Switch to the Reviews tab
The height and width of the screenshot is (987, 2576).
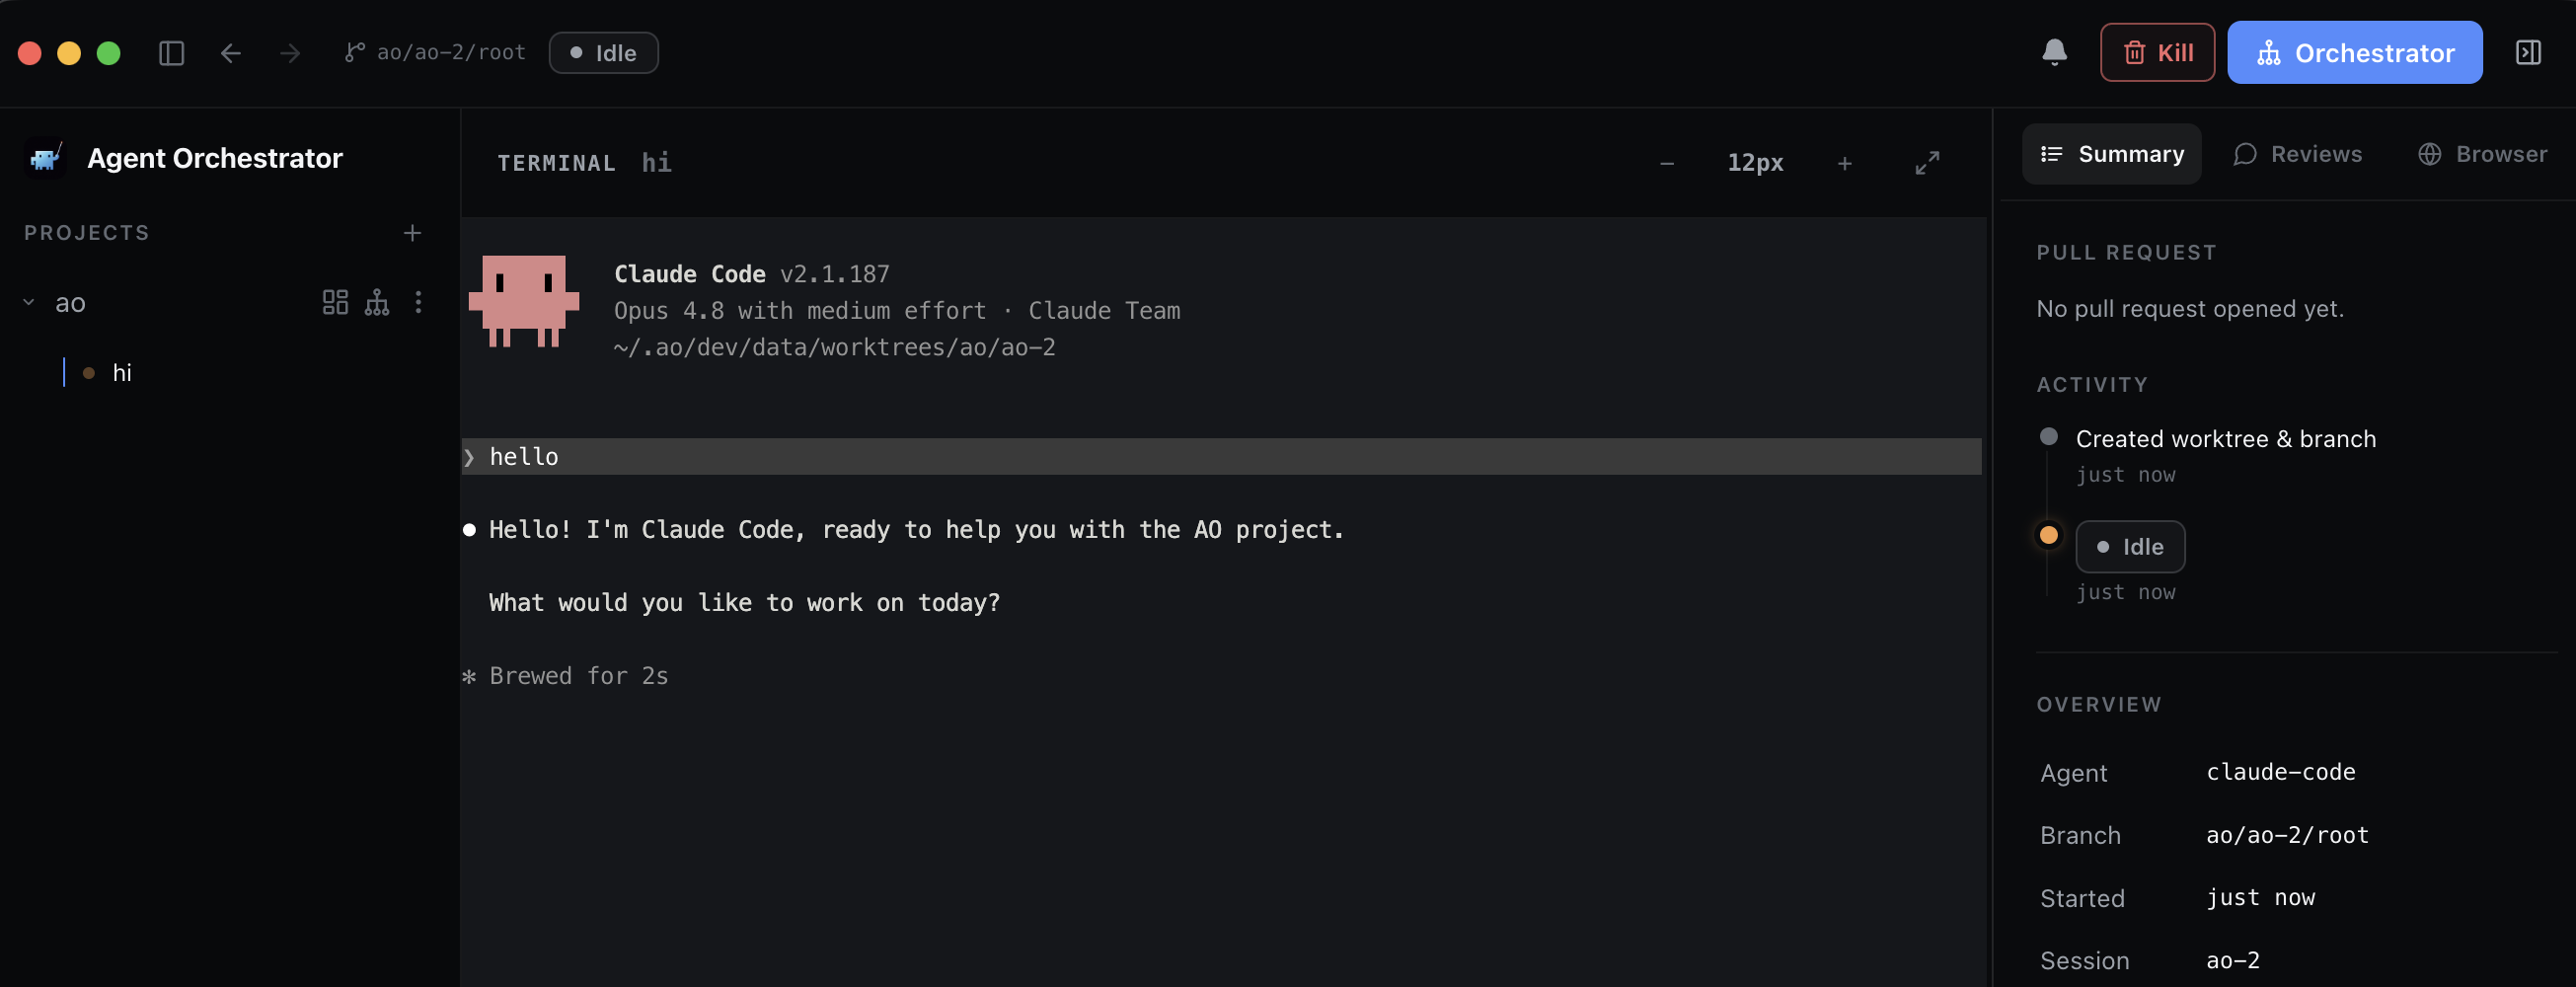click(x=2297, y=154)
